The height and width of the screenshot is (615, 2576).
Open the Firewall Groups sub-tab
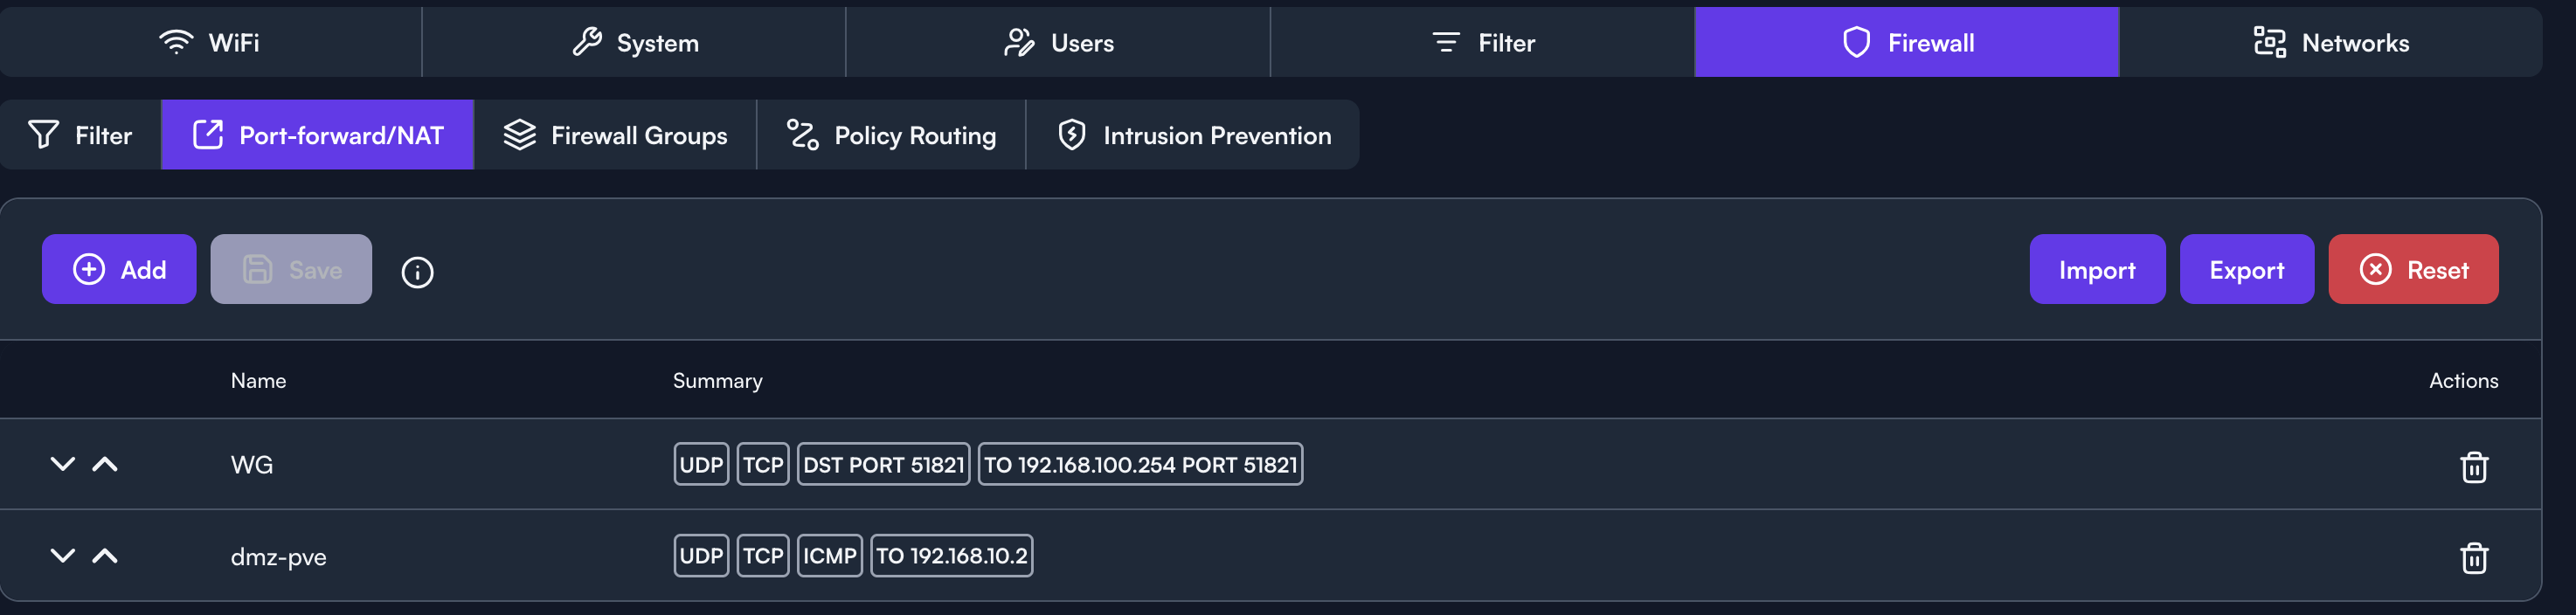pos(615,135)
